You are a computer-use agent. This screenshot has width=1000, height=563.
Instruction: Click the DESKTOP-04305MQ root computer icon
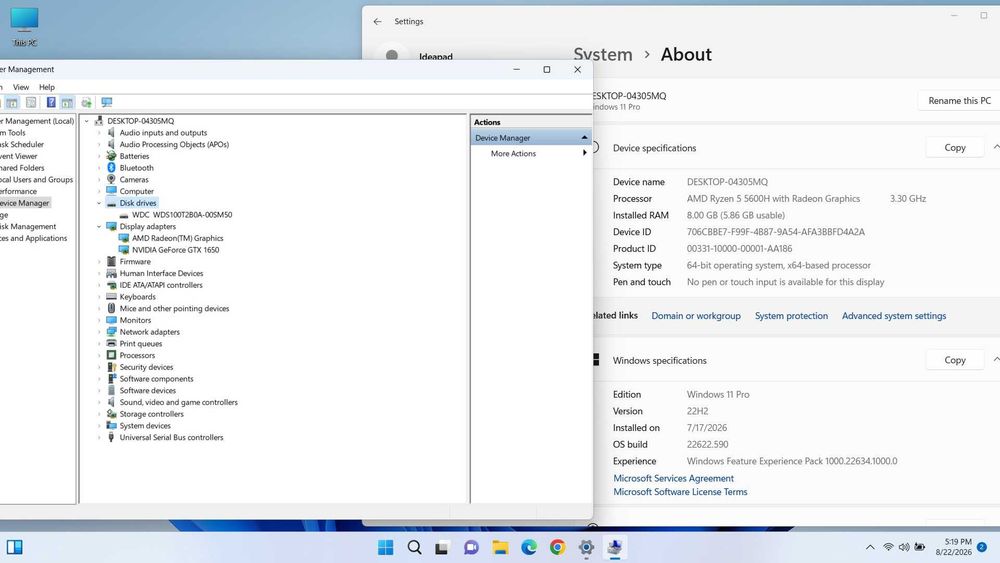pyautogui.click(x=99, y=121)
